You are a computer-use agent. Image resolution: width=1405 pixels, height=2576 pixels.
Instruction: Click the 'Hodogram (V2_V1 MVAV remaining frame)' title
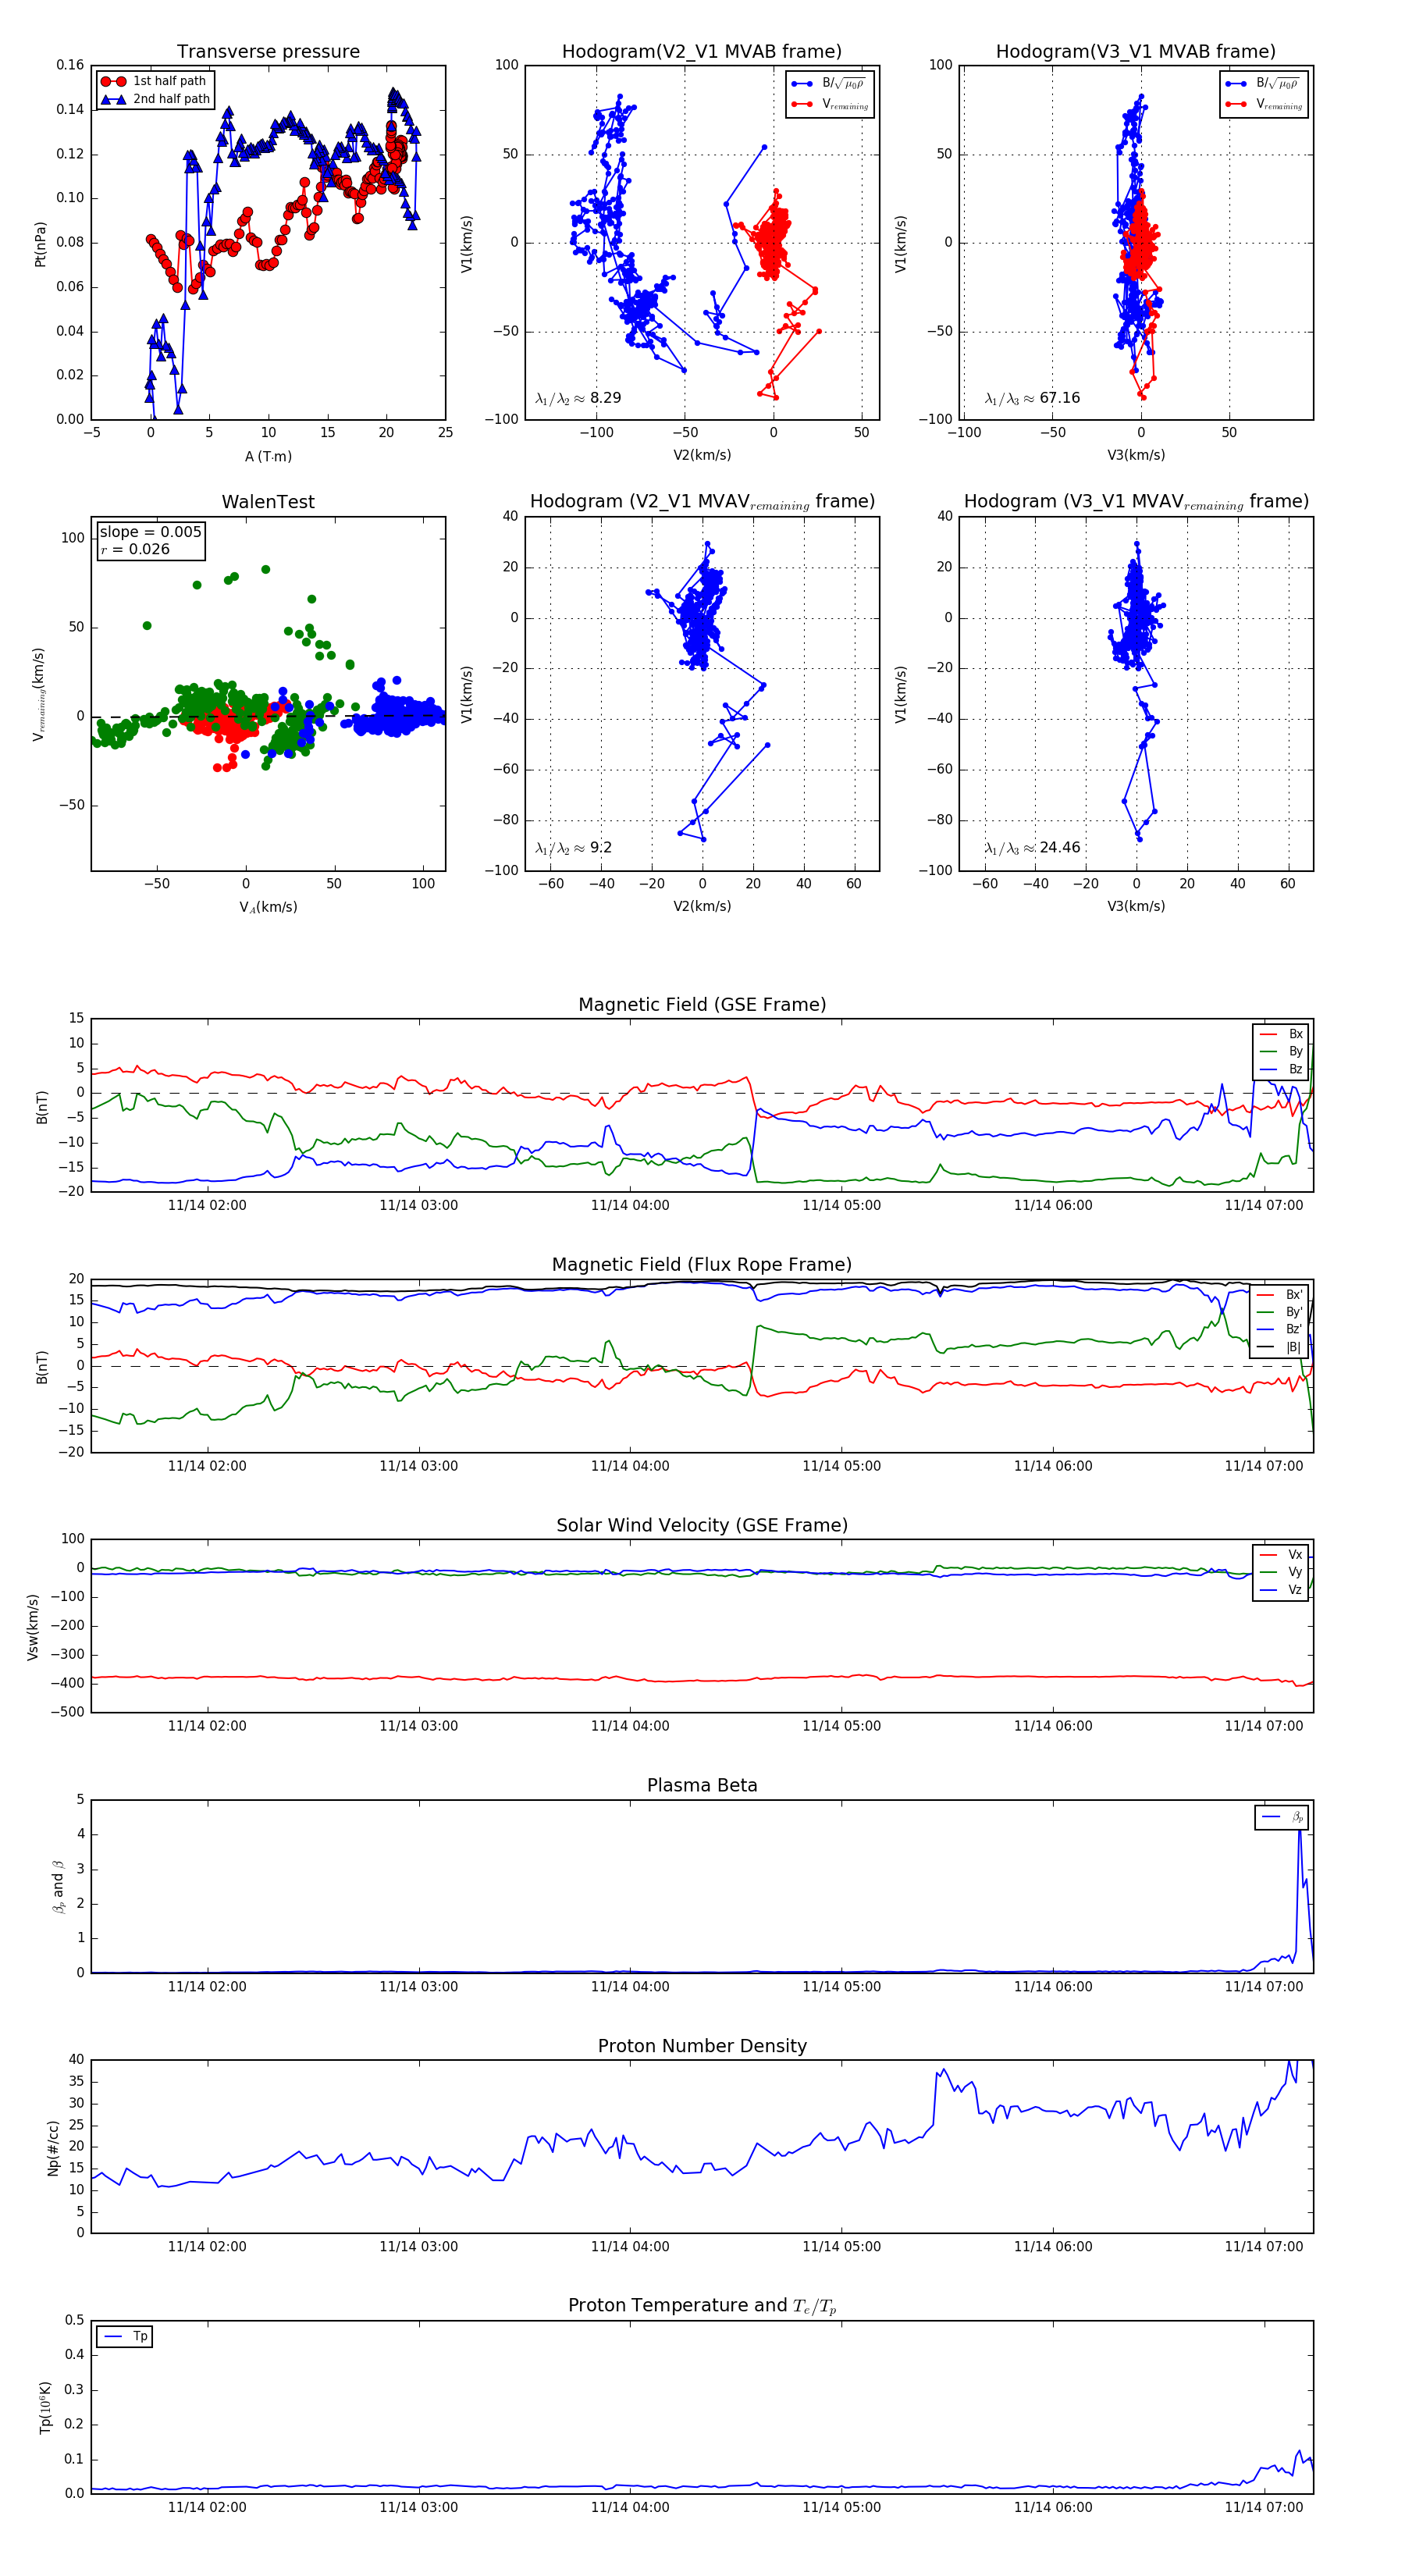[702, 502]
